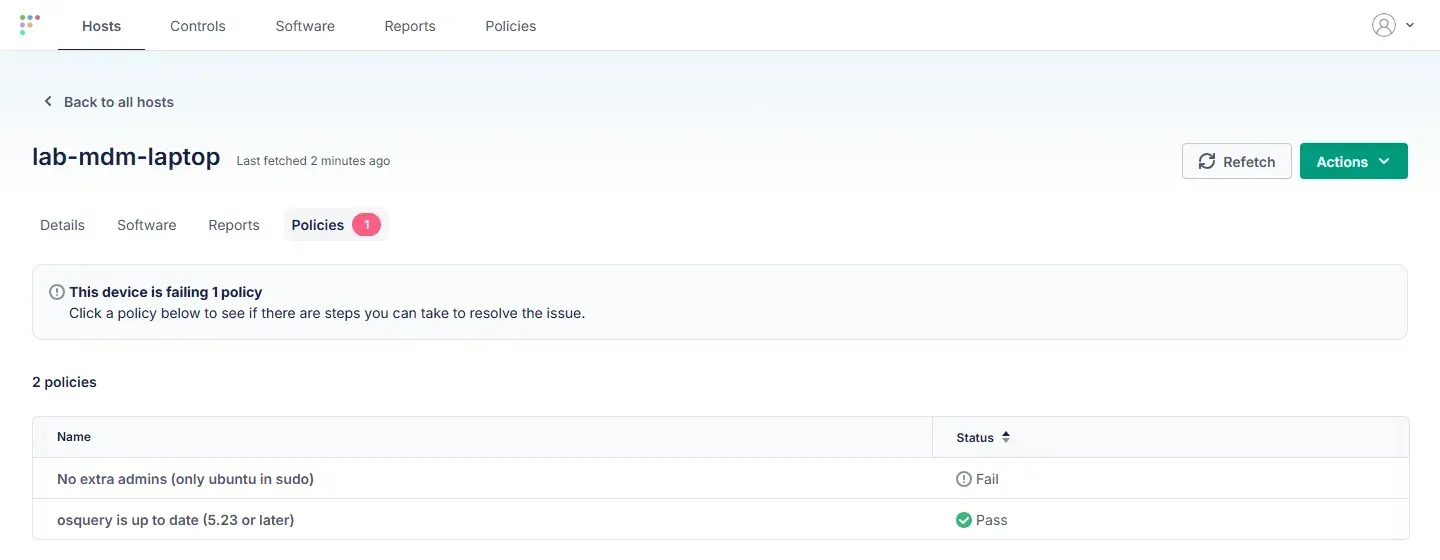Click the Fleet logo icon
The width and height of the screenshot is (1440, 560).
pyautogui.click(x=30, y=25)
